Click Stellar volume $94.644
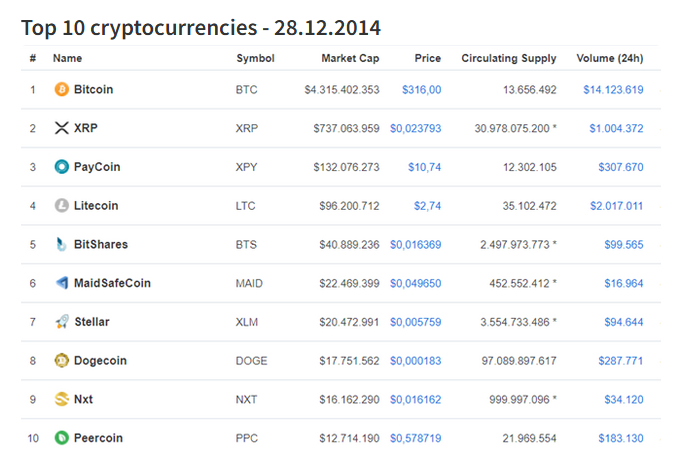688x466 pixels. coord(624,322)
